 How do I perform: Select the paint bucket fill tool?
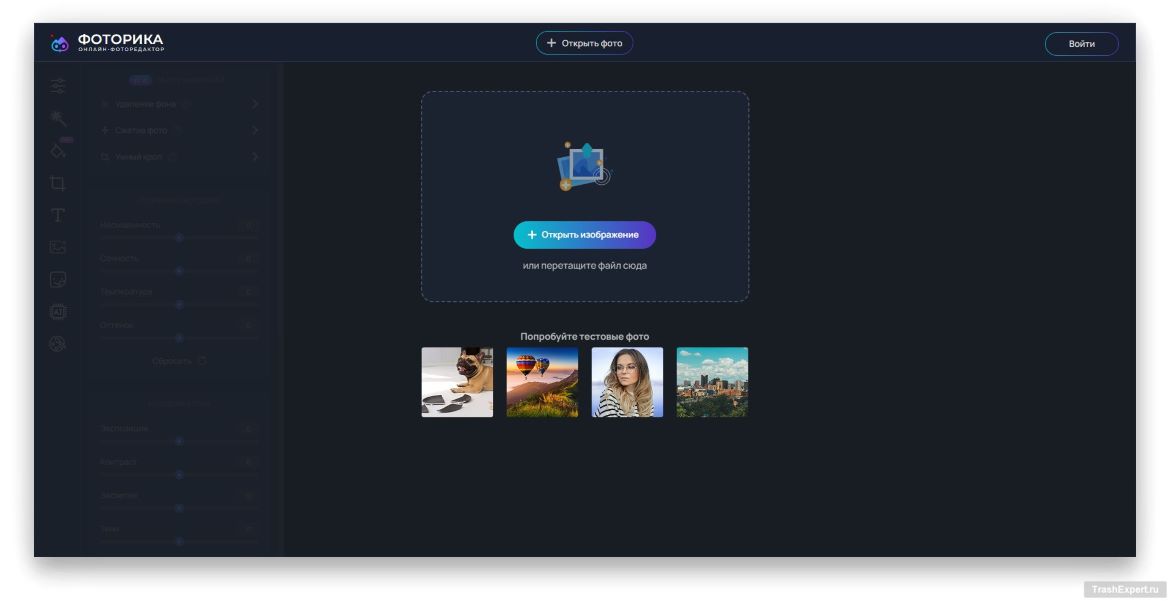[58, 150]
